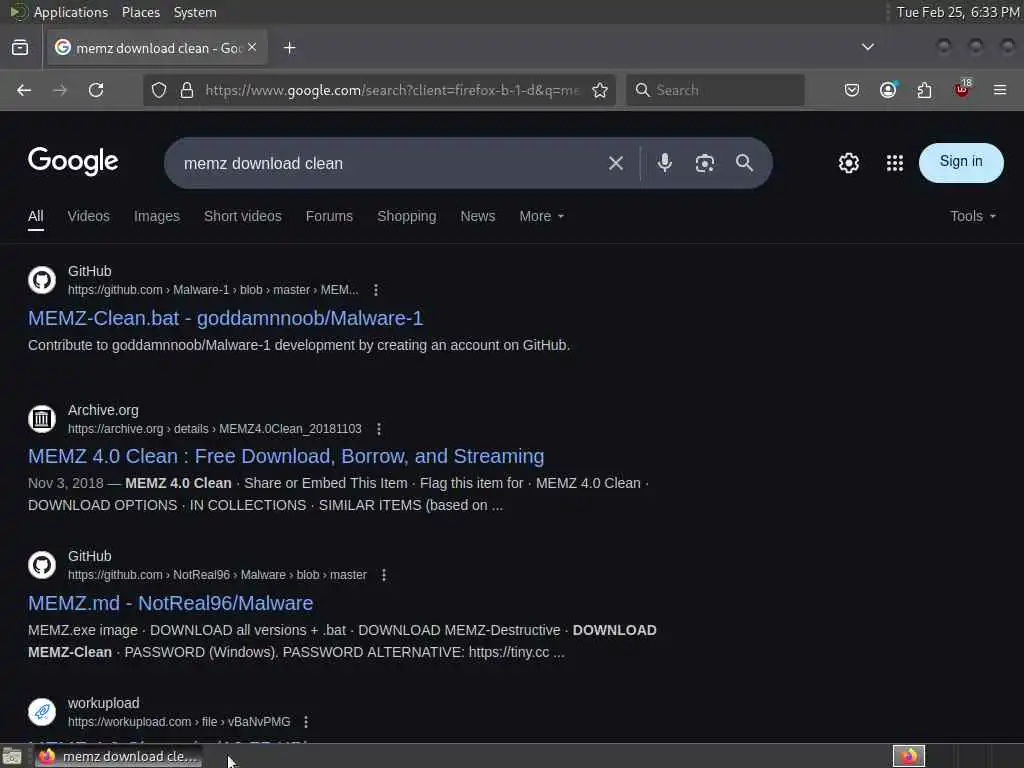Switch to Short videos results
Screen dimensions: 1024x768
coord(243,216)
